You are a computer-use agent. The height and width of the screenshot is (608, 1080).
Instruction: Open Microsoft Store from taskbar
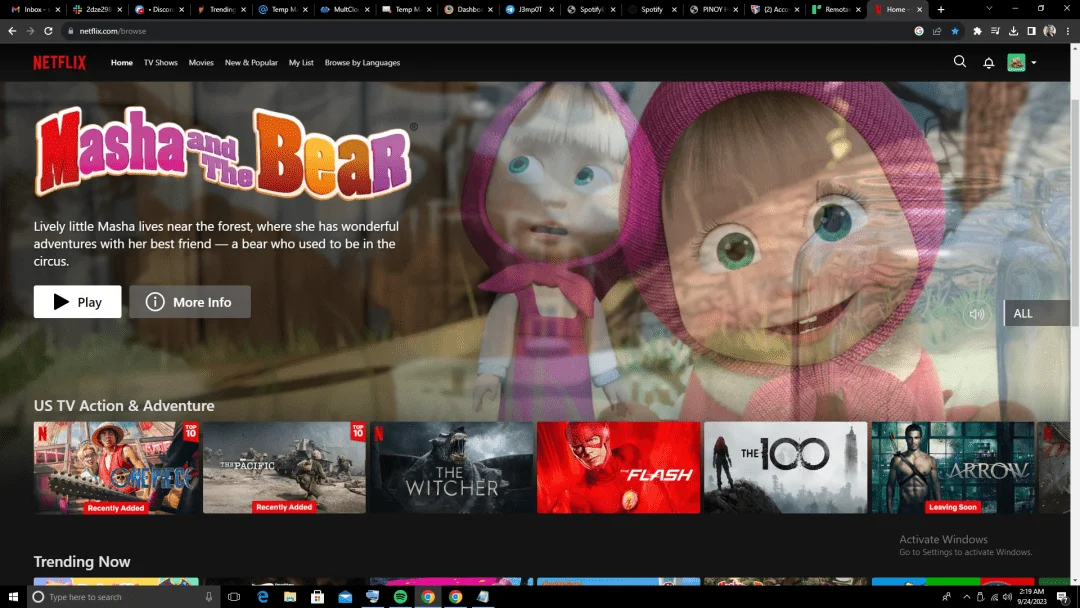tap(318, 597)
